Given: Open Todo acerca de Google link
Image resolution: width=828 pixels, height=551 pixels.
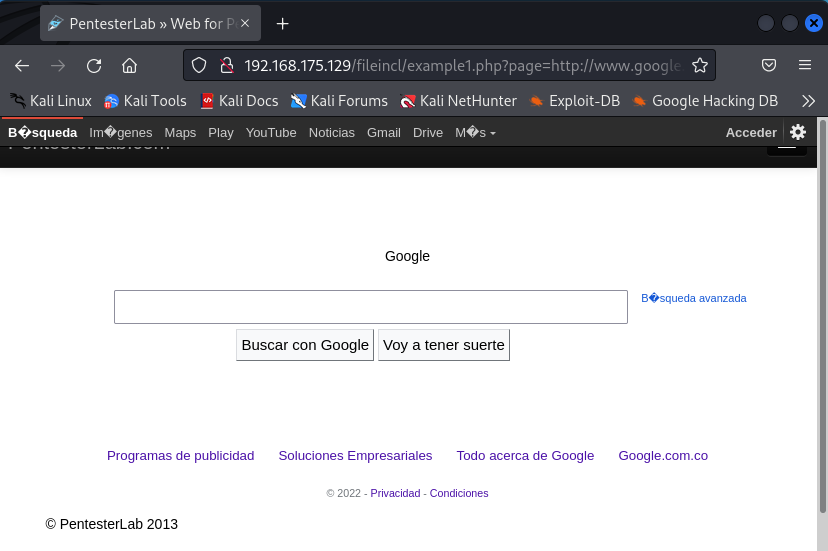Looking at the screenshot, I should (525, 455).
